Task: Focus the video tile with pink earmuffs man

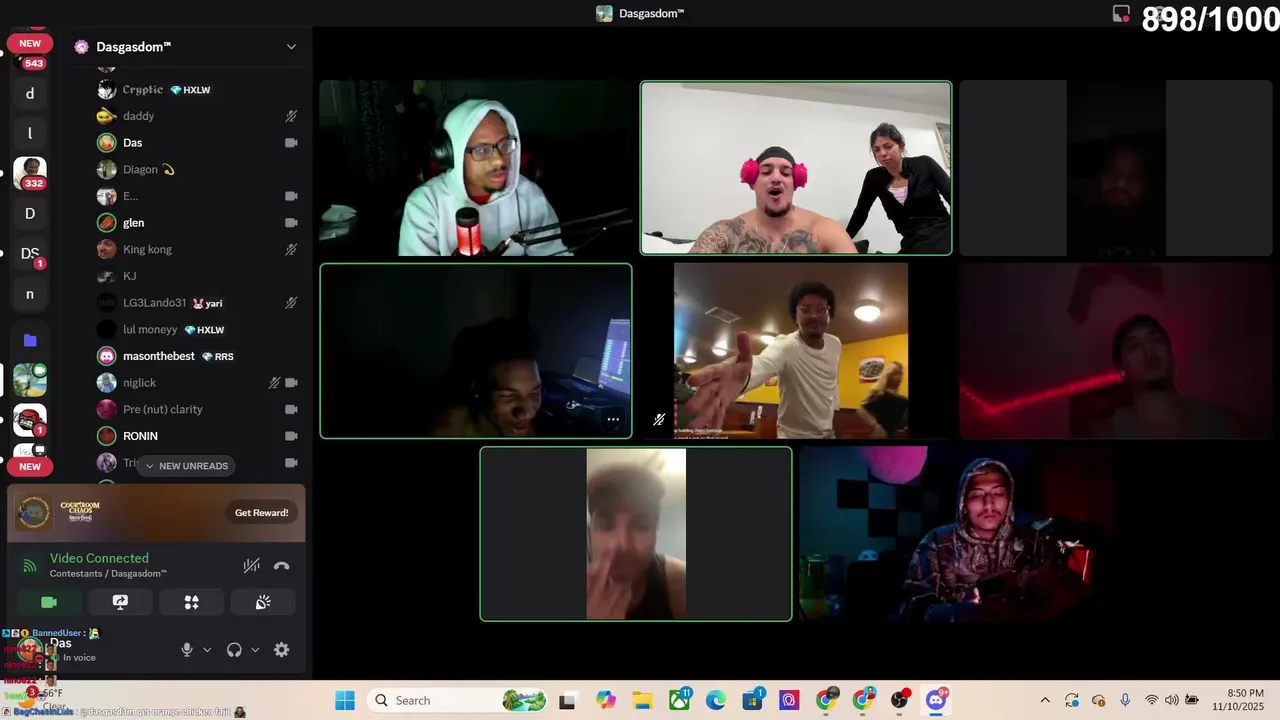Action: click(x=796, y=168)
